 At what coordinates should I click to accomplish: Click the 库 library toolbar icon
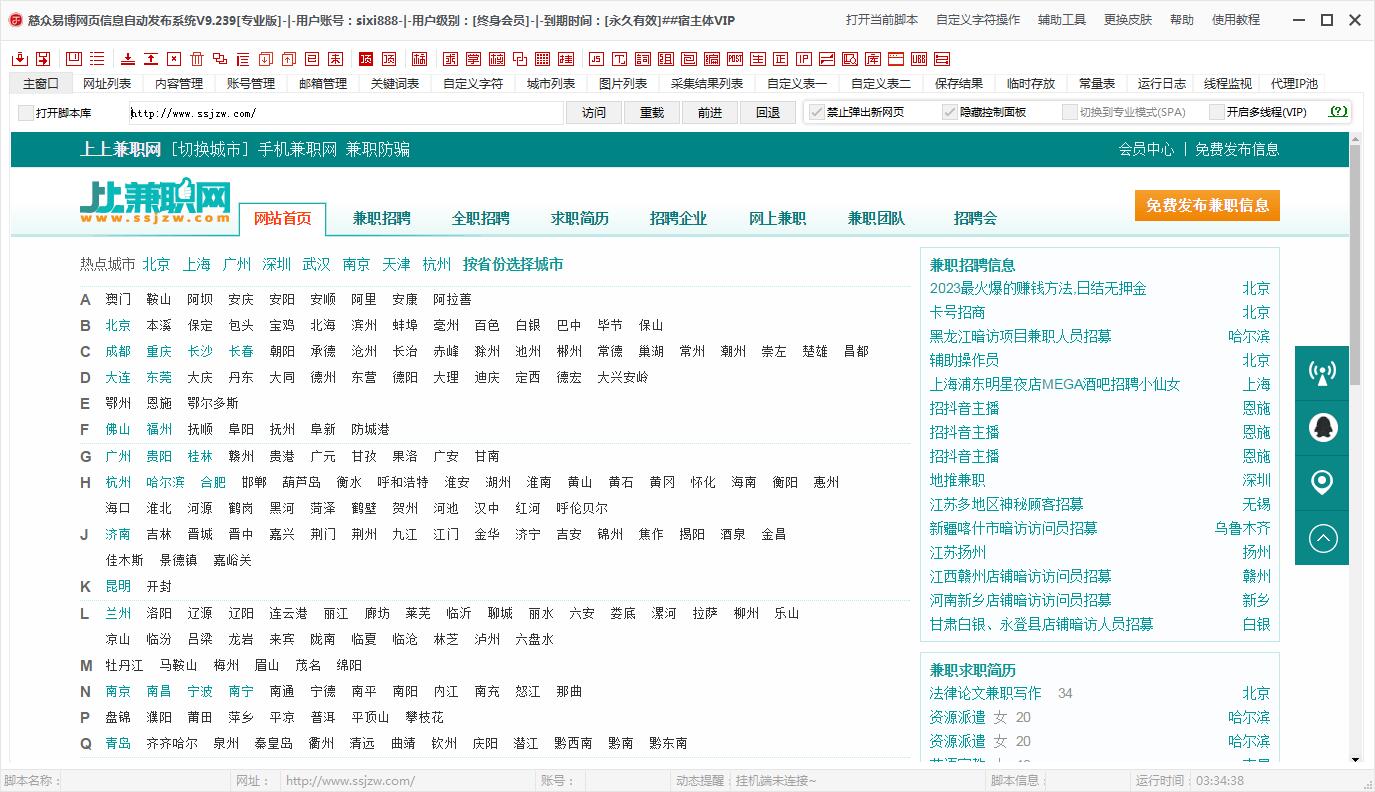[873, 59]
